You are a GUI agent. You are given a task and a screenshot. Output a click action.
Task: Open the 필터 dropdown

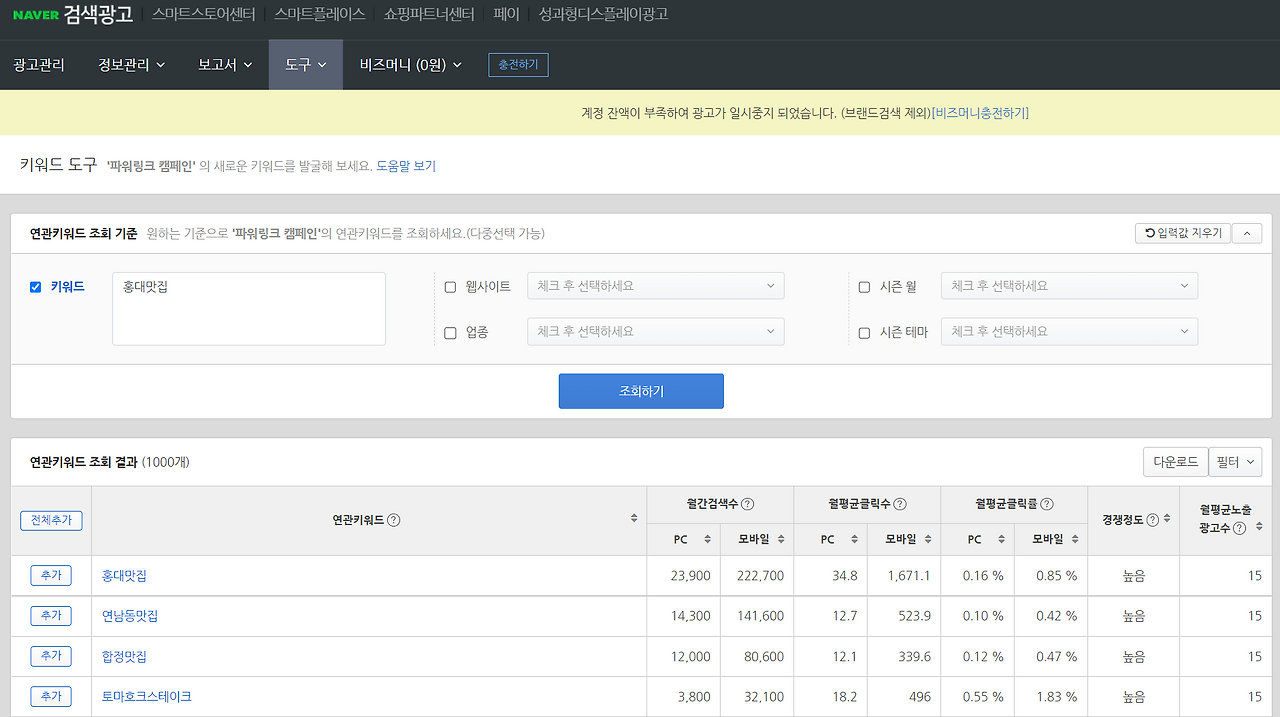(x=1236, y=462)
